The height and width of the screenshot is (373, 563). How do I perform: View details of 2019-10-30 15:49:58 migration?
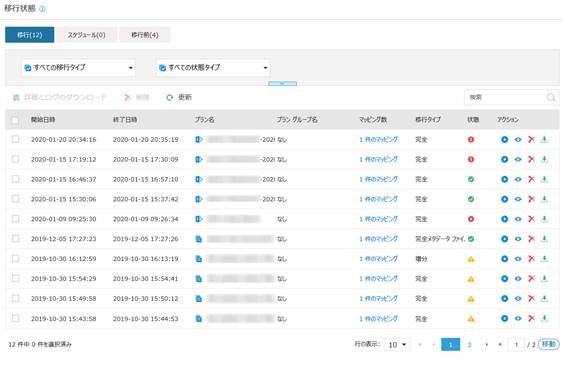(518, 298)
